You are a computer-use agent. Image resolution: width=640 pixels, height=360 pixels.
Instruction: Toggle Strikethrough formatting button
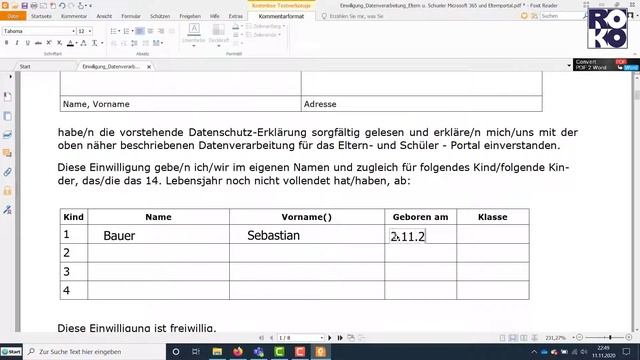[38, 43]
